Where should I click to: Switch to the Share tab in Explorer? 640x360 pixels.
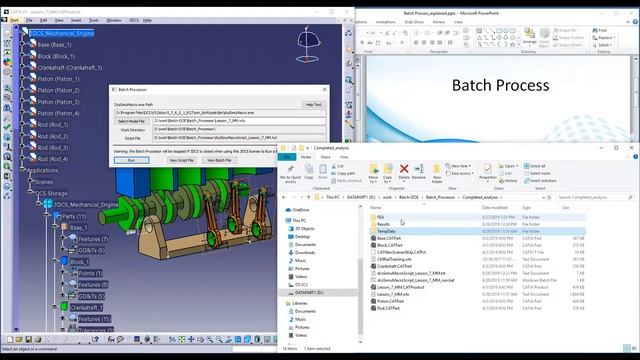325,157
